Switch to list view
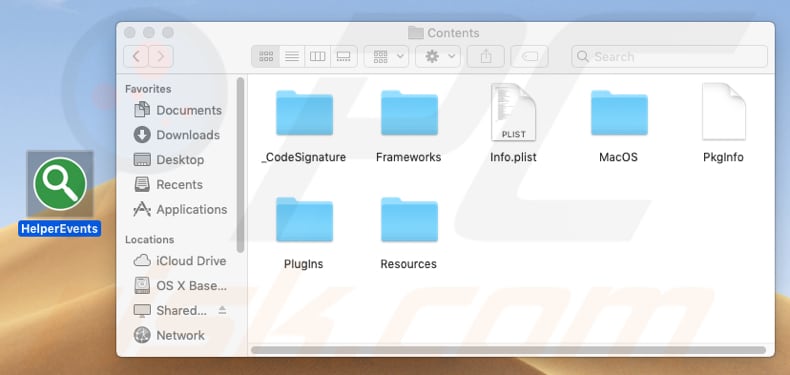This screenshot has height=375, width=790. coord(292,56)
